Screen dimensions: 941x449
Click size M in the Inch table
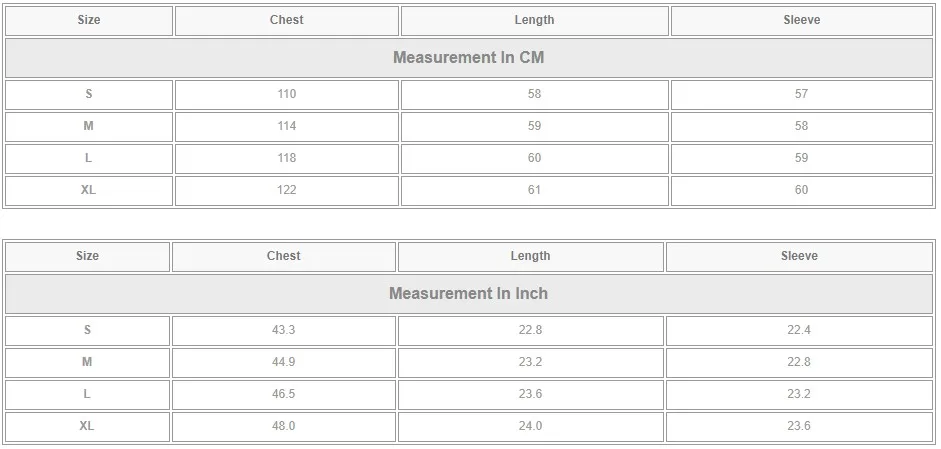tap(87, 362)
